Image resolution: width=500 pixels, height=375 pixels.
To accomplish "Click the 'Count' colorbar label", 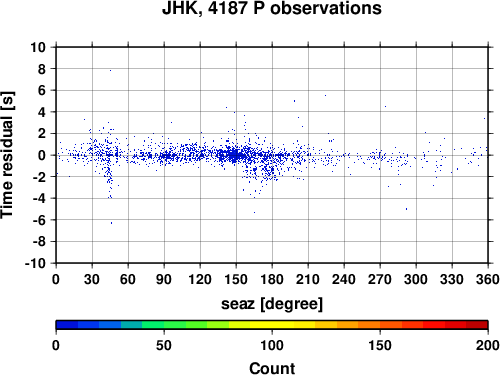I will pyautogui.click(x=272, y=368).
